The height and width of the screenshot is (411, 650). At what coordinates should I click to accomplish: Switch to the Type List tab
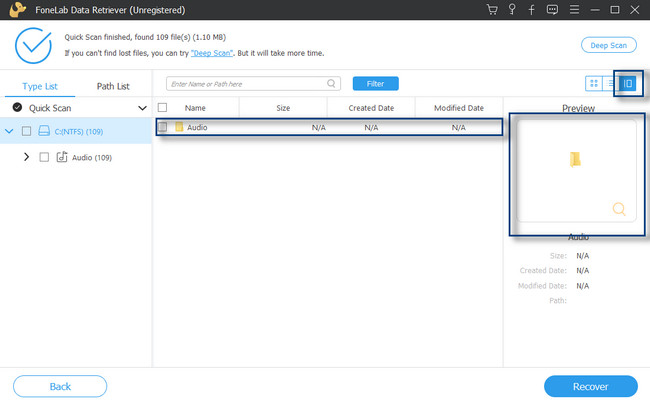tap(40, 86)
